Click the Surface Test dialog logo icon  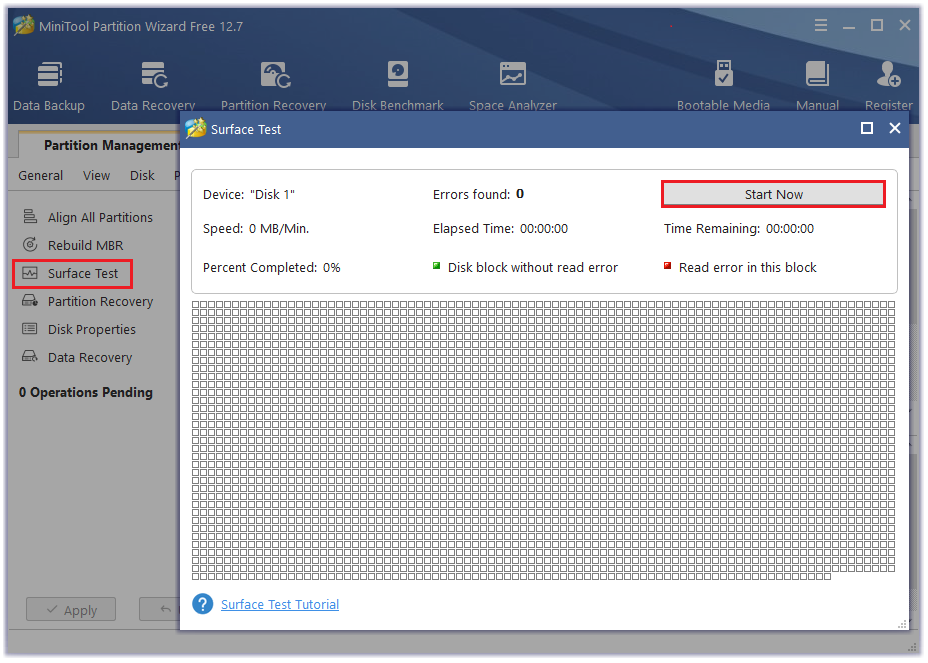[196, 128]
